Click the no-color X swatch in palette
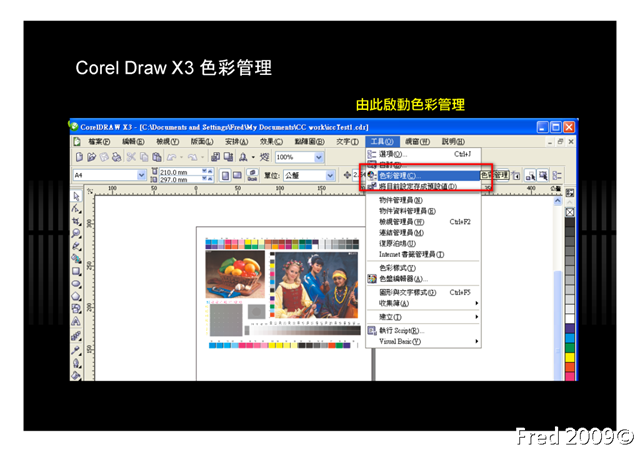Image resolution: width=640 pixels, height=452 pixels. [570, 212]
